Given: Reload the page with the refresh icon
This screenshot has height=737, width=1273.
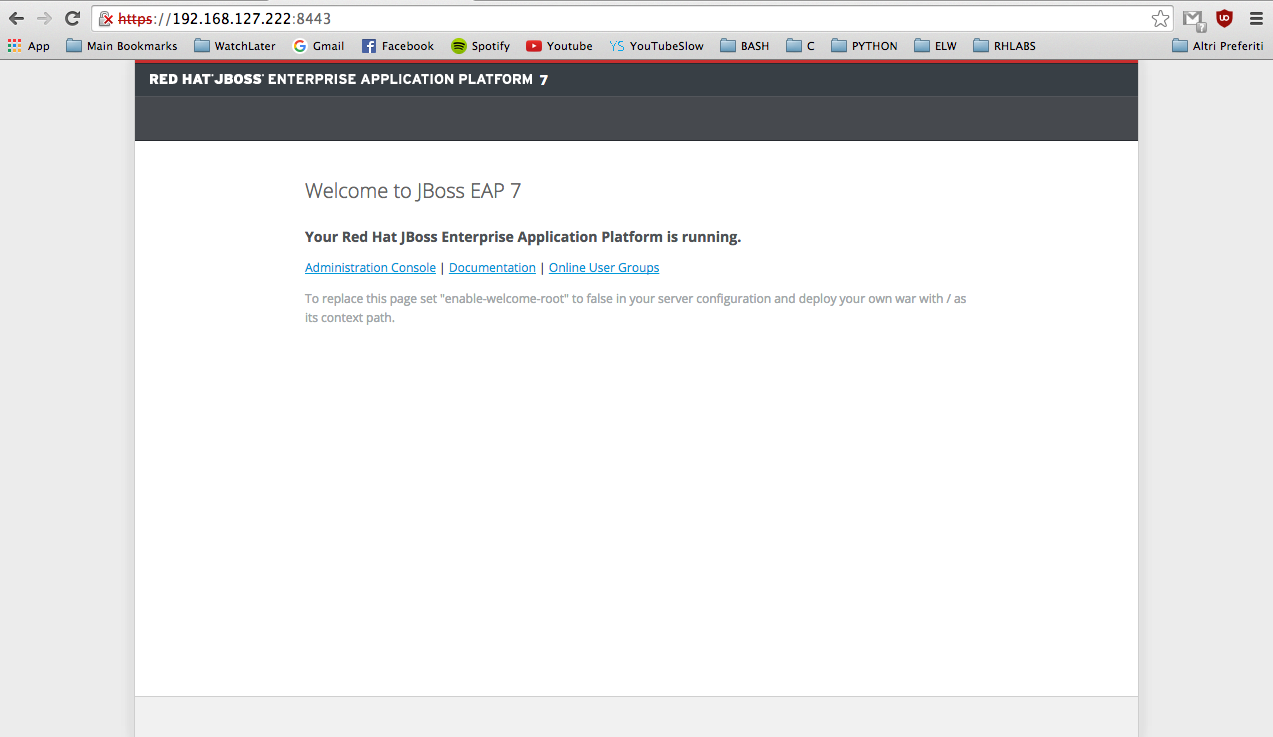Looking at the screenshot, I should [72, 18].
